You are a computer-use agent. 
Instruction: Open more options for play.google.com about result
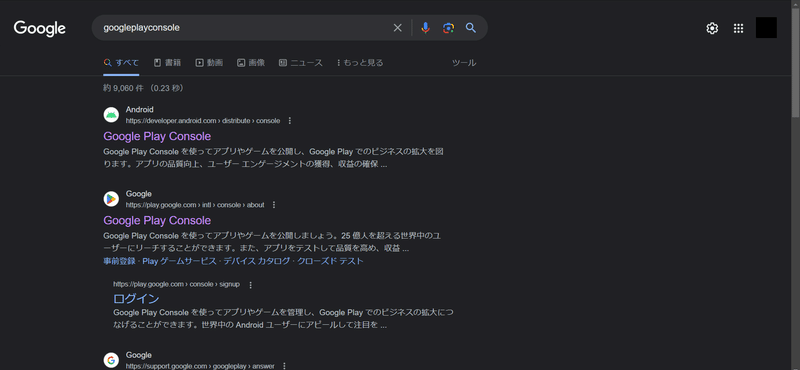pos(274,205)
